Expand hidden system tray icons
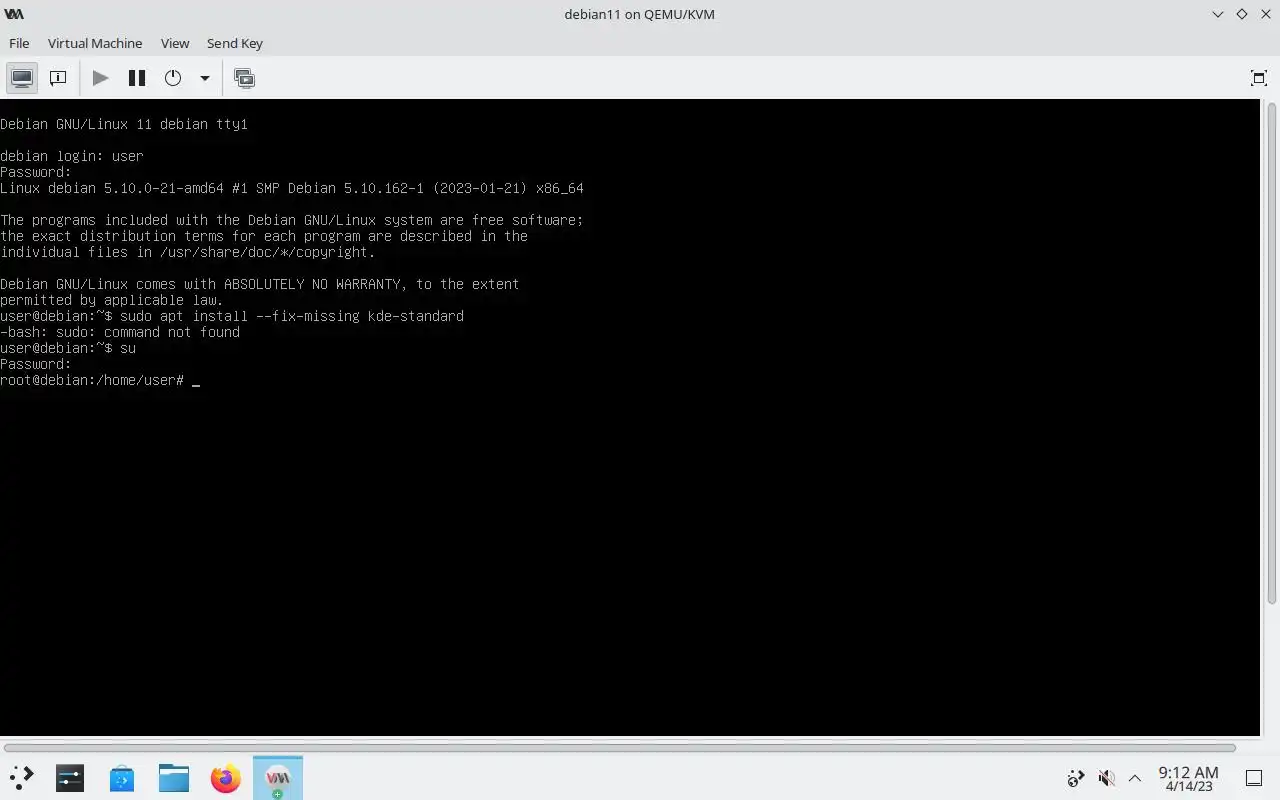The height and width of the screenshot is (800, 1280). pyautogui.click(x=1135, y=778)
